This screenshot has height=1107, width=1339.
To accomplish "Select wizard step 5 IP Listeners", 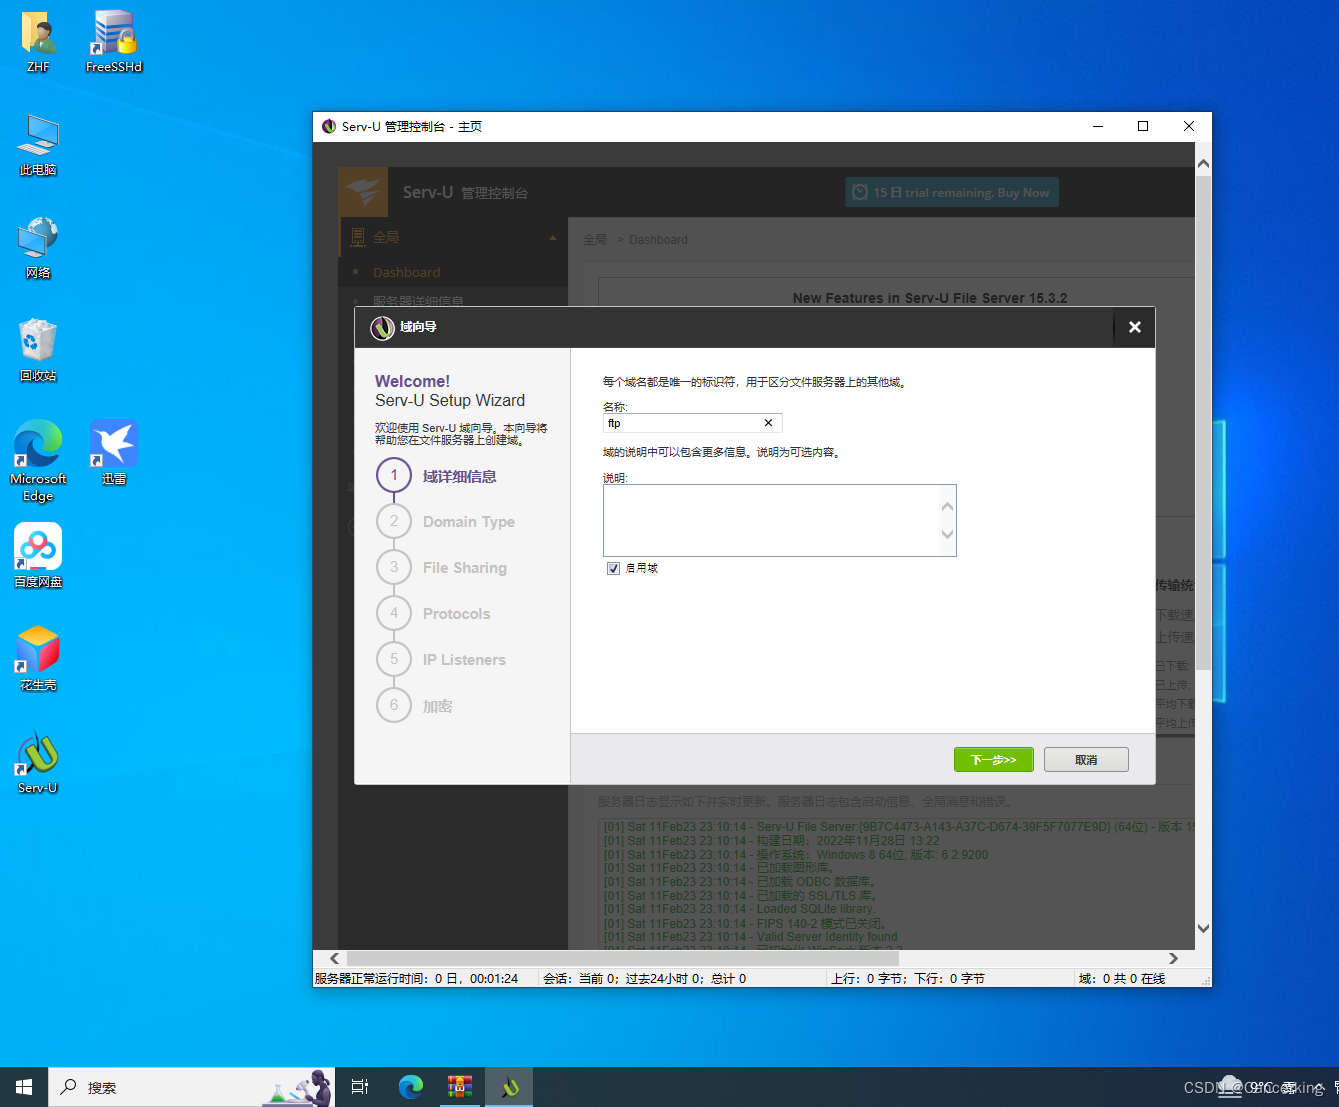I will 441,660.
